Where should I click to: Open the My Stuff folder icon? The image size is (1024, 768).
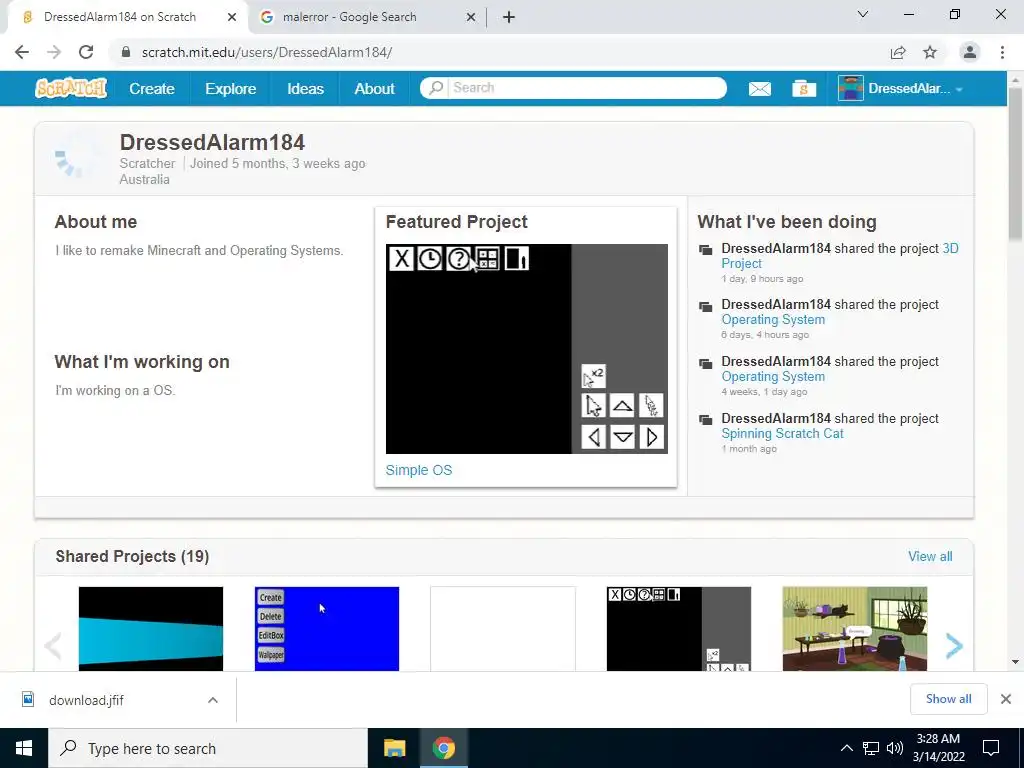(804, 89)
